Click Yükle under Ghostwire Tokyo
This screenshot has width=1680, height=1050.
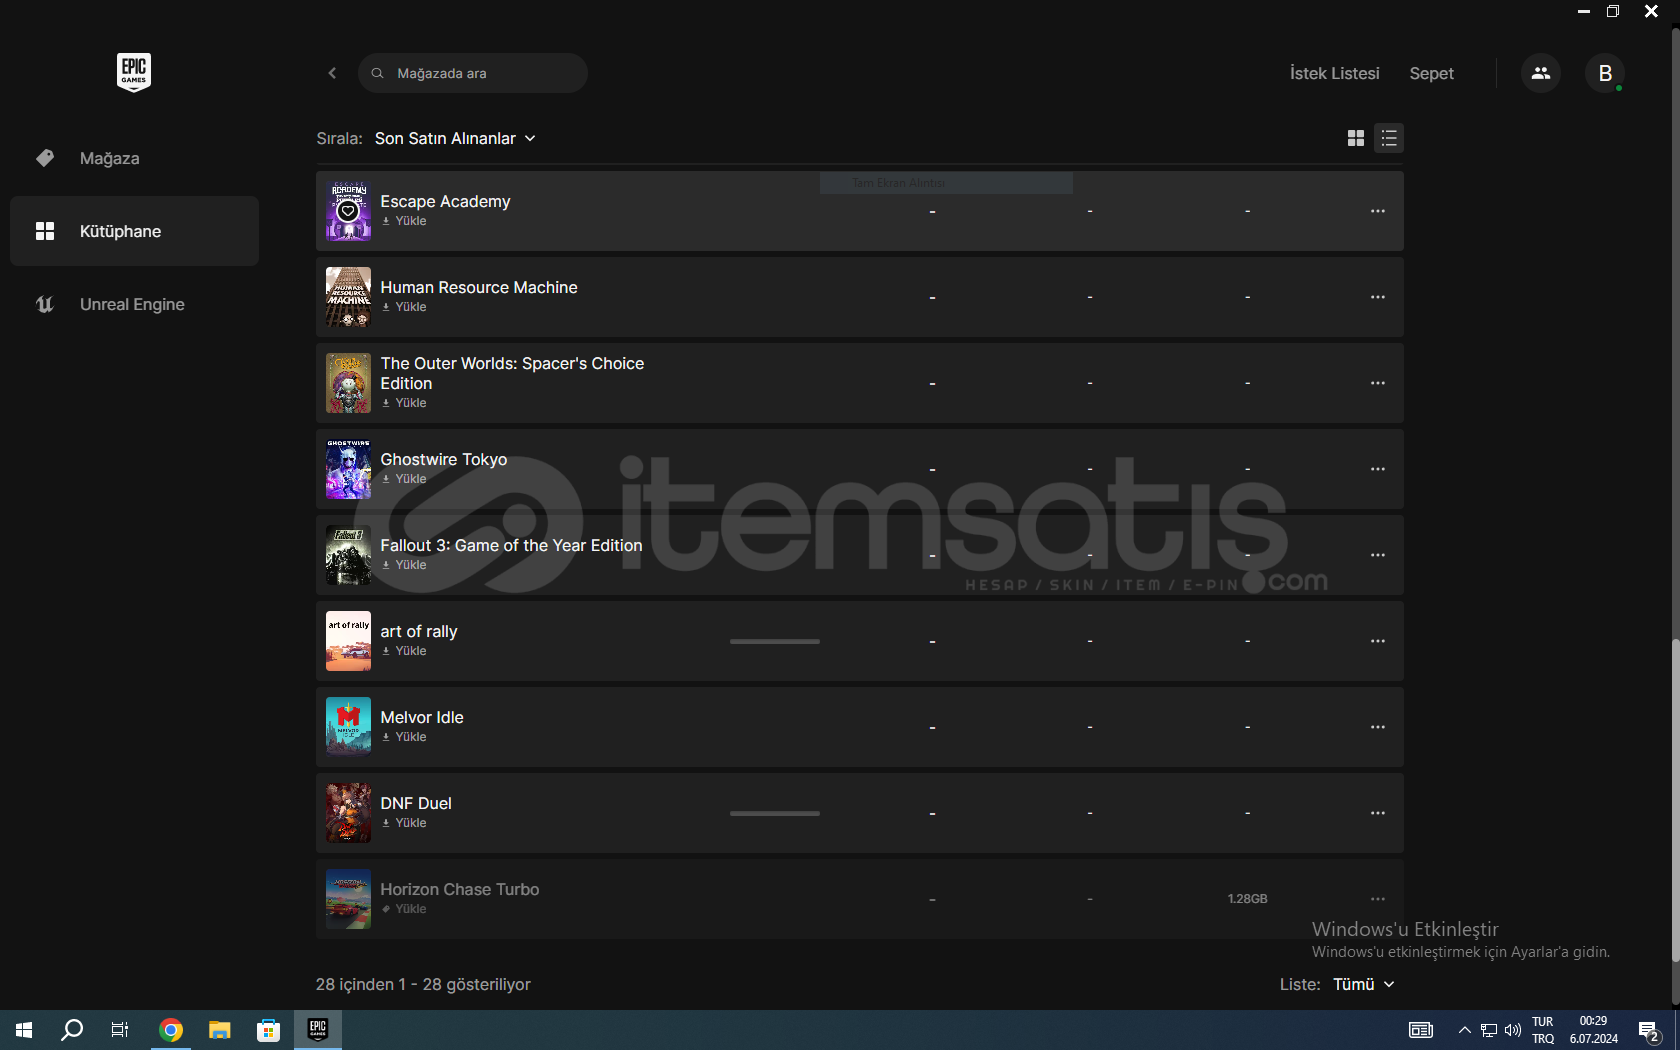point(404,479)
